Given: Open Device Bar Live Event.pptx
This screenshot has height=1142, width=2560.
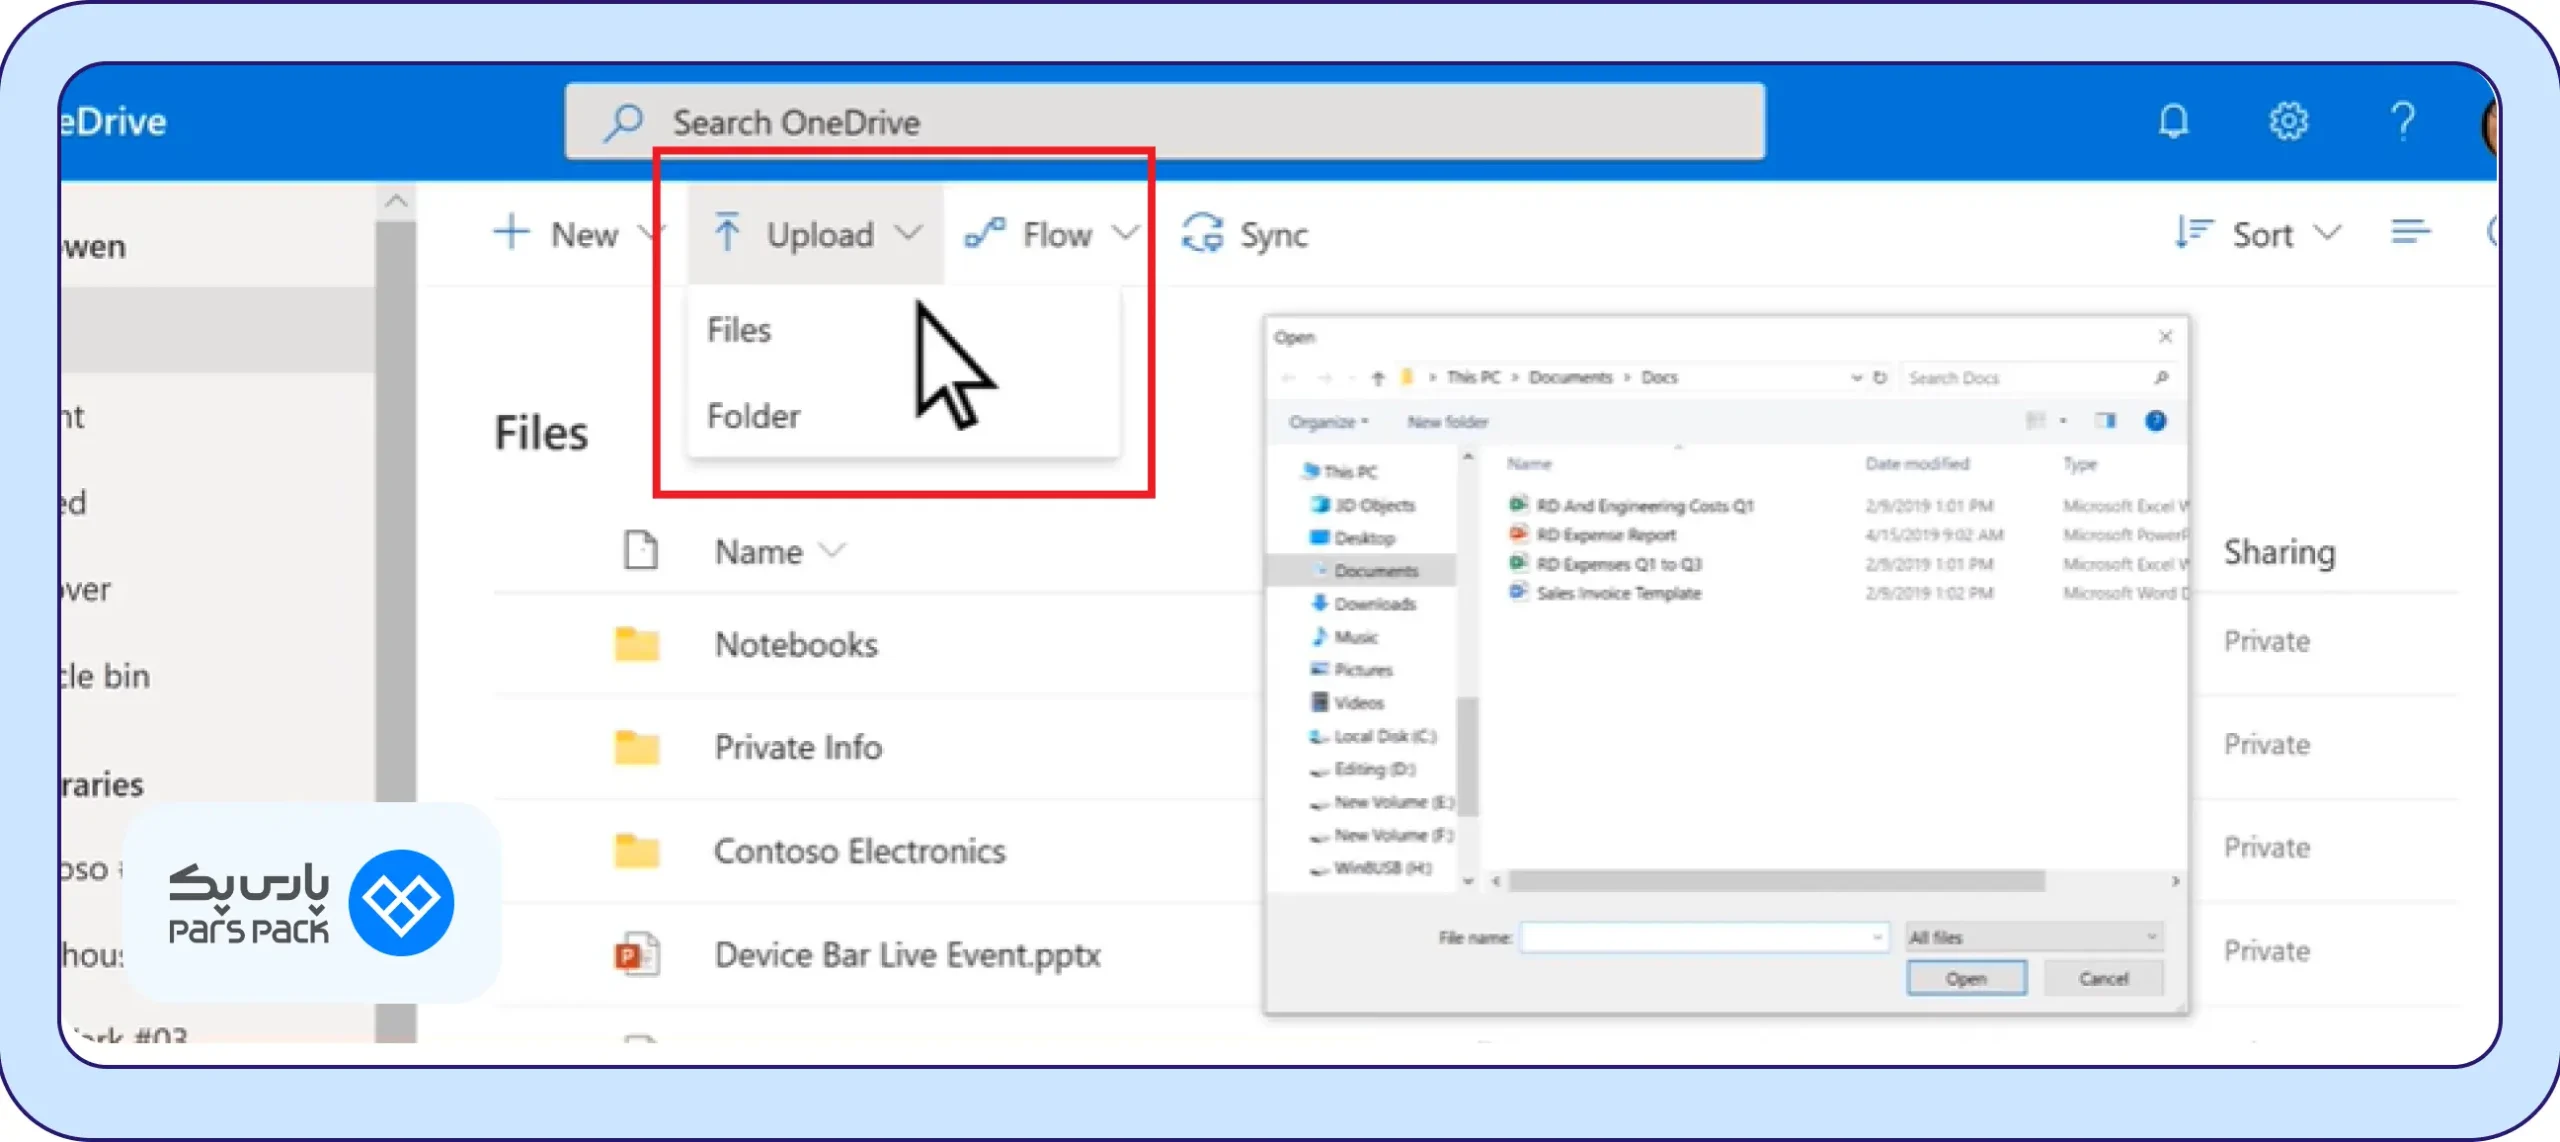Looking at the screenshot, I should 907,955.
